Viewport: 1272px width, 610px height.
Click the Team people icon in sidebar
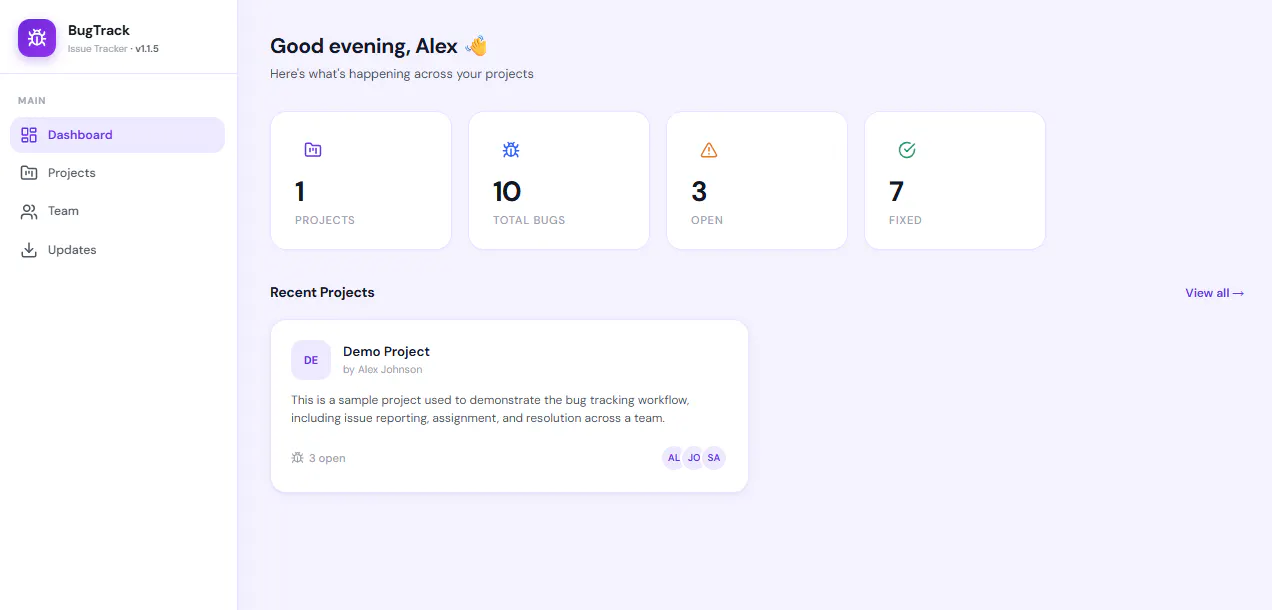(x=29, y=211)
